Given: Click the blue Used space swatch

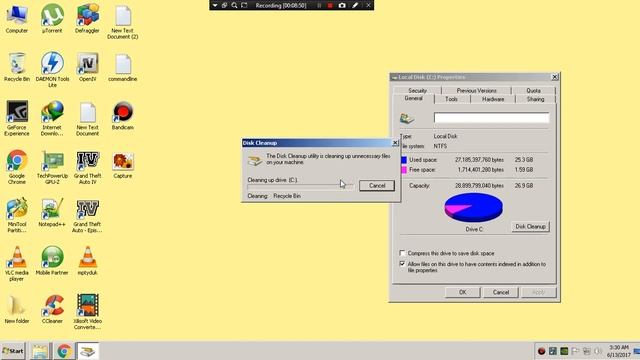Looking at the screenshot, I should (x=404, y=160).
